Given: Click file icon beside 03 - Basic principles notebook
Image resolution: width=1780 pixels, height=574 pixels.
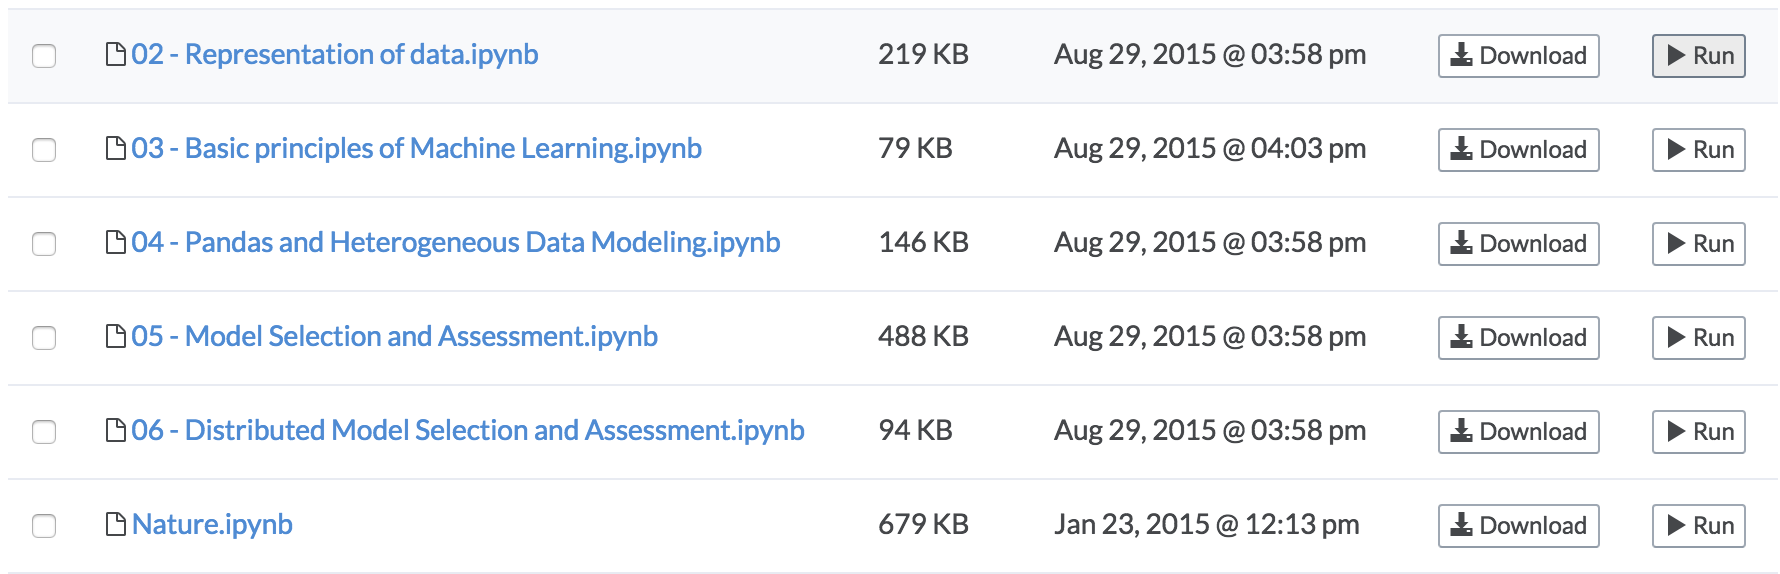Looking at the screenshot, I should coord(116,148).
